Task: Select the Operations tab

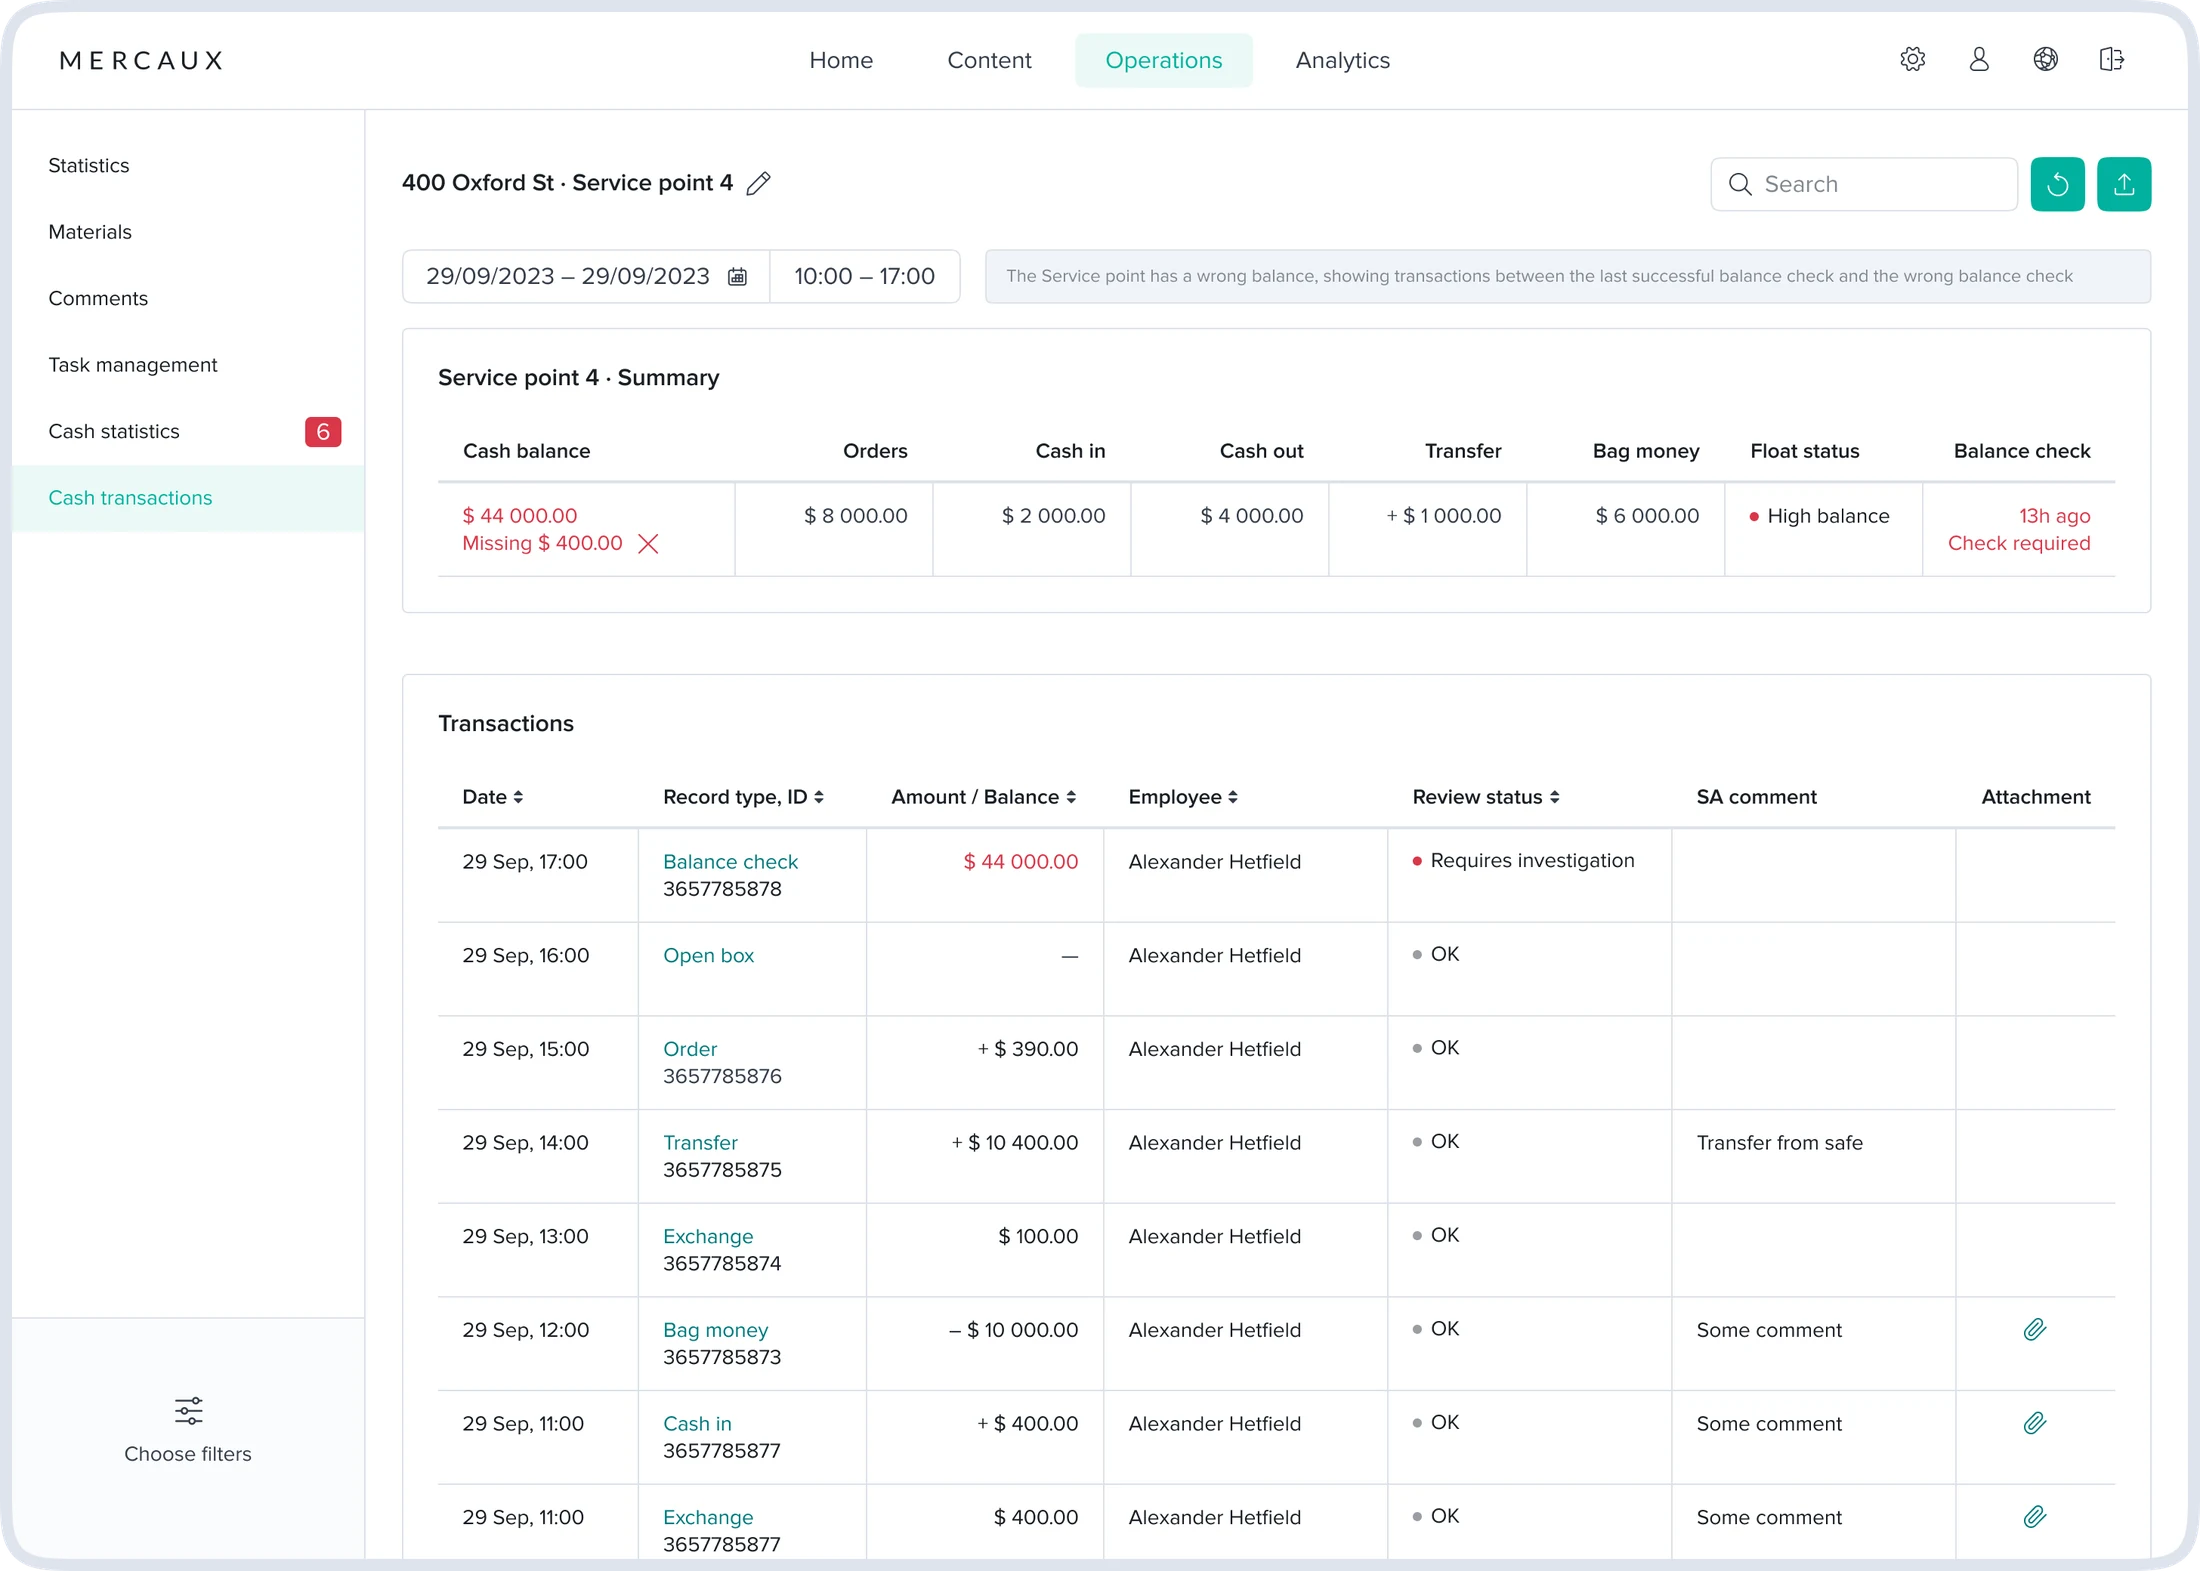Action: click(x=1163, y=60)
